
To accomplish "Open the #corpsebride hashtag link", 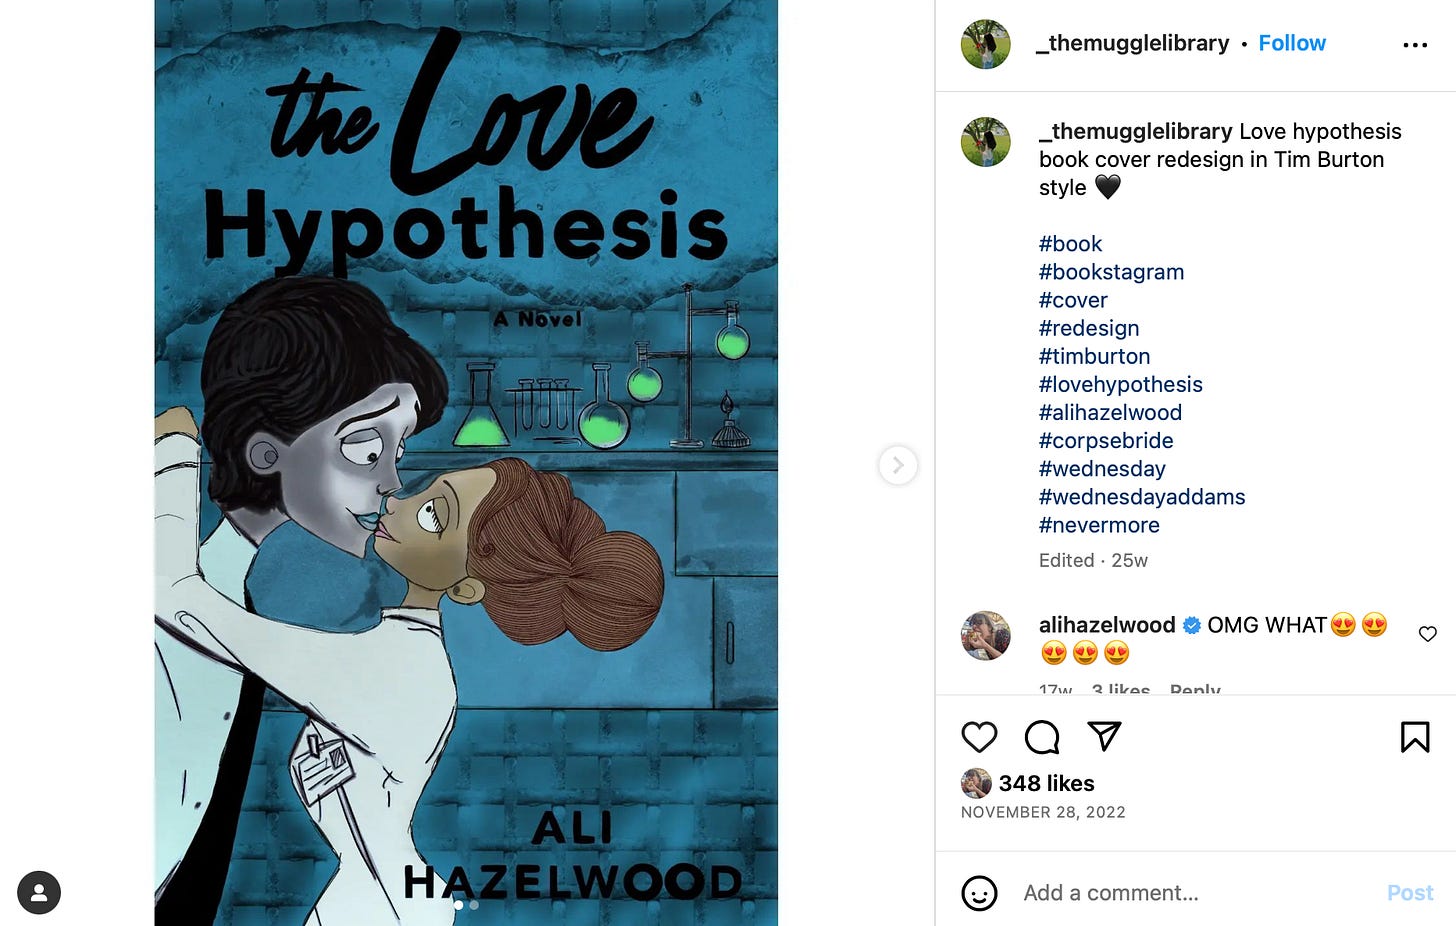I will coord(1106,440).
